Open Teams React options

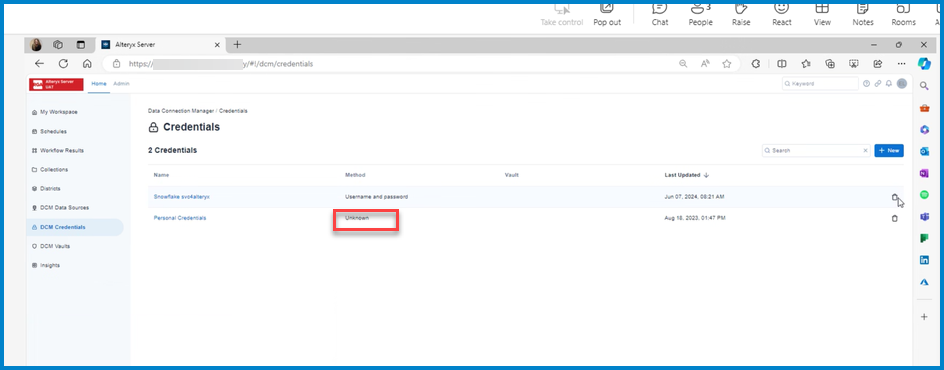(781, 14)
